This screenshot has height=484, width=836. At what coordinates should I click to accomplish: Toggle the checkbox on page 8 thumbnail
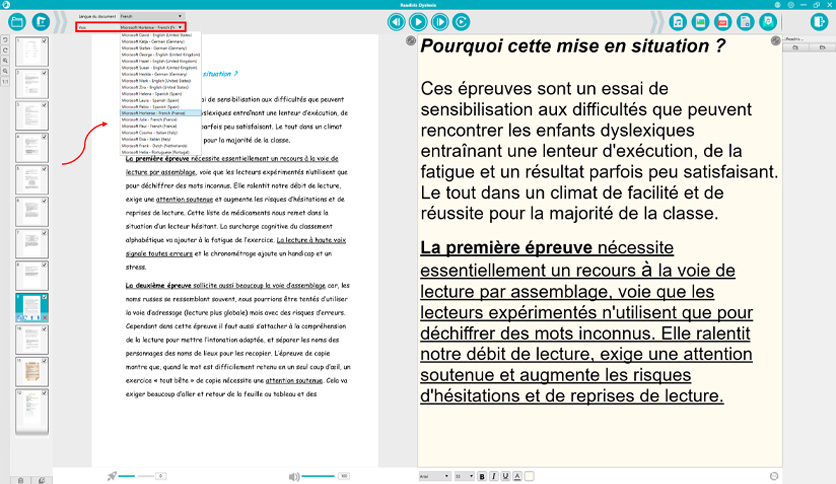(44, 264)
